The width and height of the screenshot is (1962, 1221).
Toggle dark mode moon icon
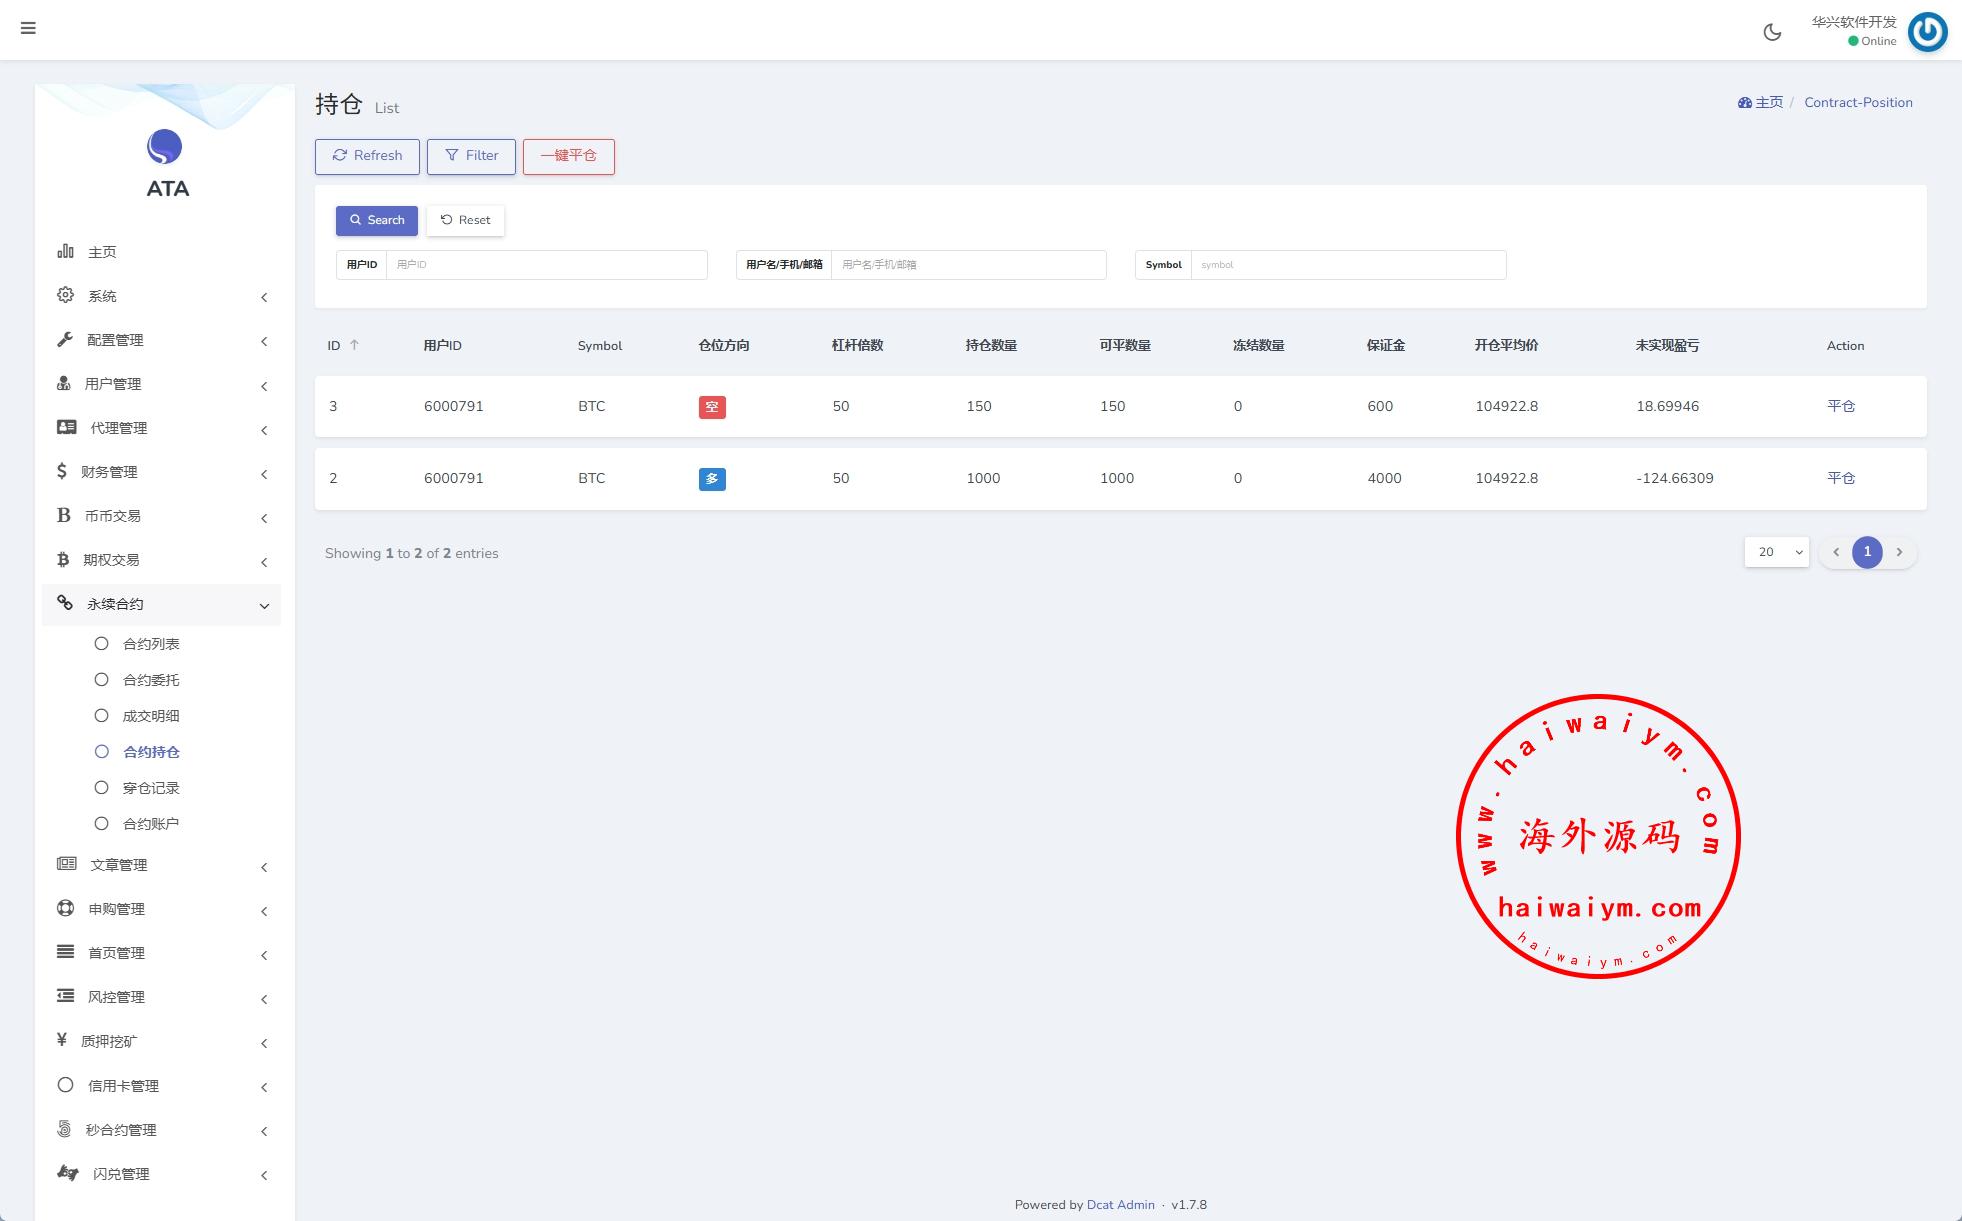pos(1772,32)
